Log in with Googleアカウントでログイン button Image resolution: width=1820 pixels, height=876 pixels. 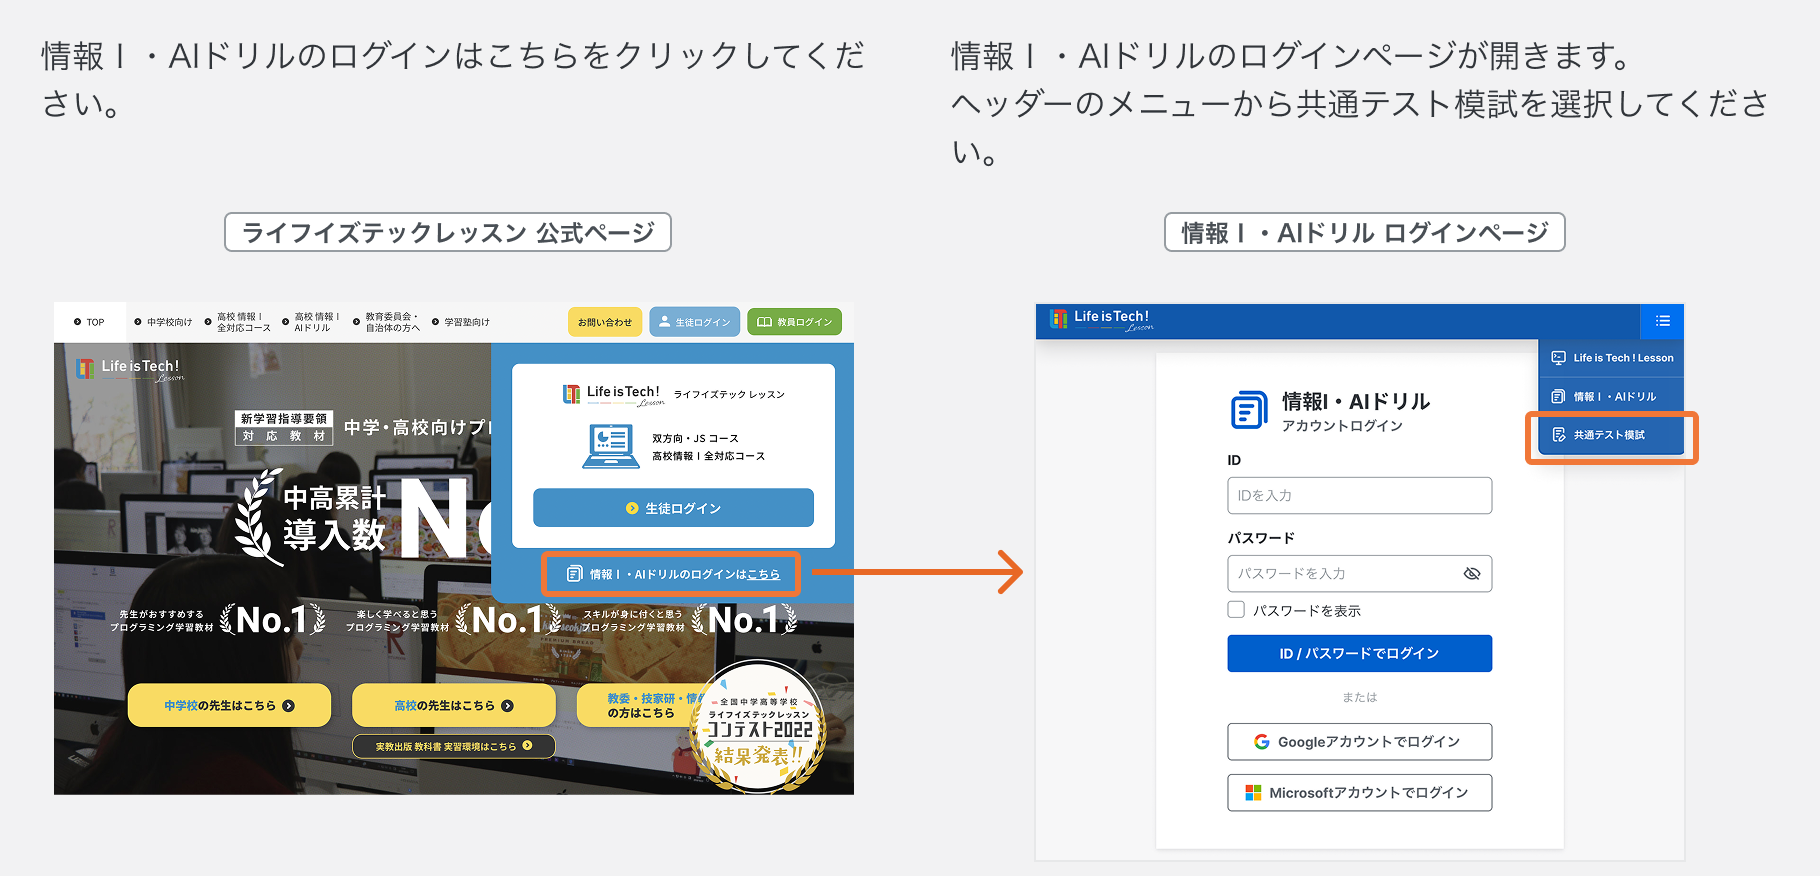(1359, 742)
